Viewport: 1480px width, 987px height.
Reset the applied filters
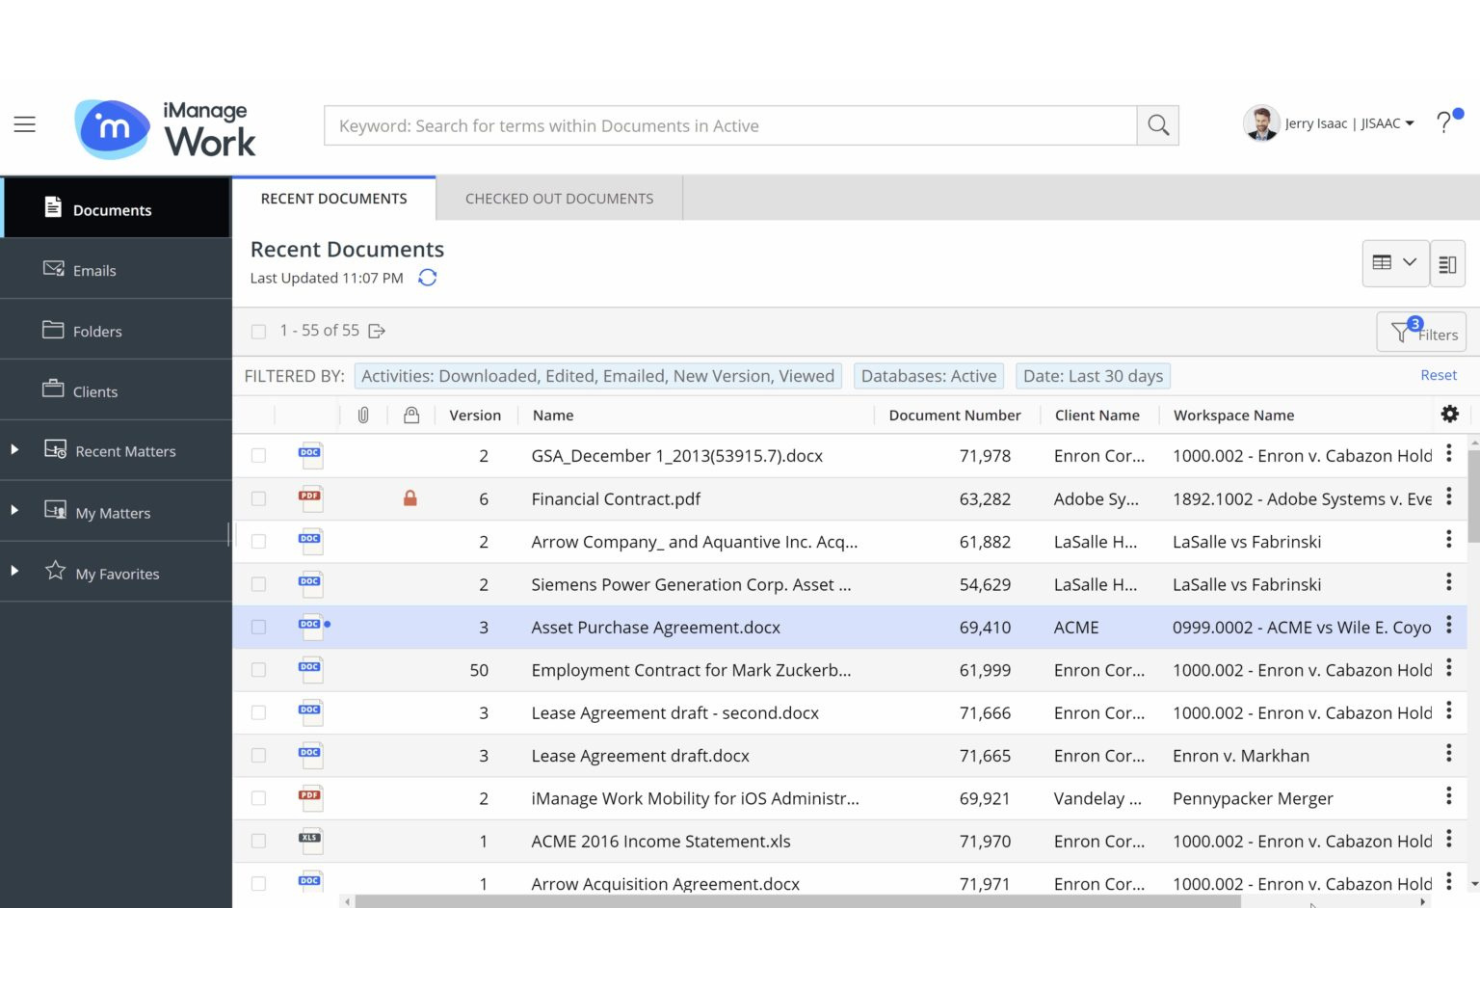tap(1438, 374)
